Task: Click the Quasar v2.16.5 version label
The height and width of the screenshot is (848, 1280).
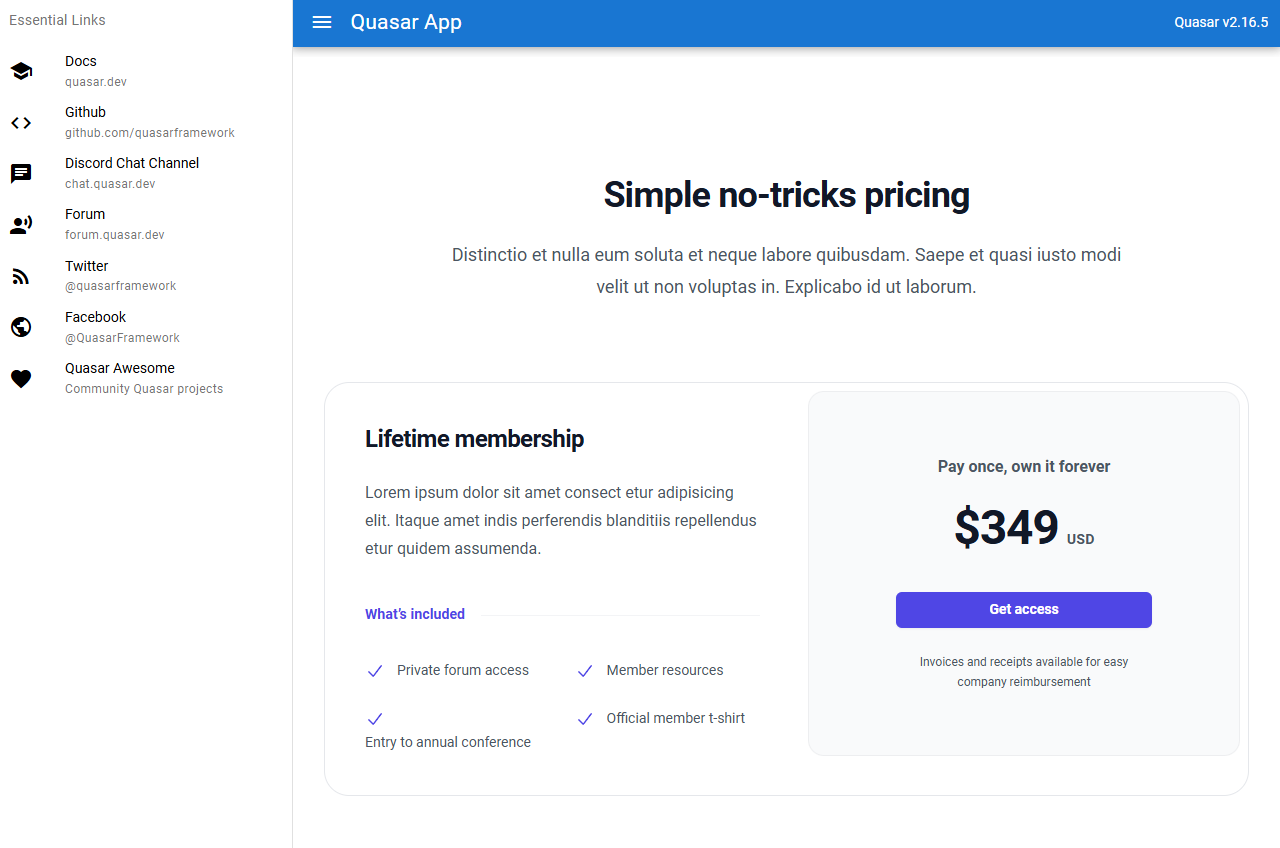Action: [1221, 22]
